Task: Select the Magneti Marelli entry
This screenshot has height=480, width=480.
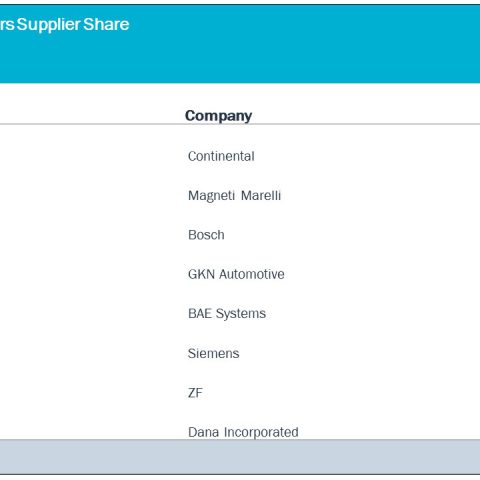Action: 234,196
